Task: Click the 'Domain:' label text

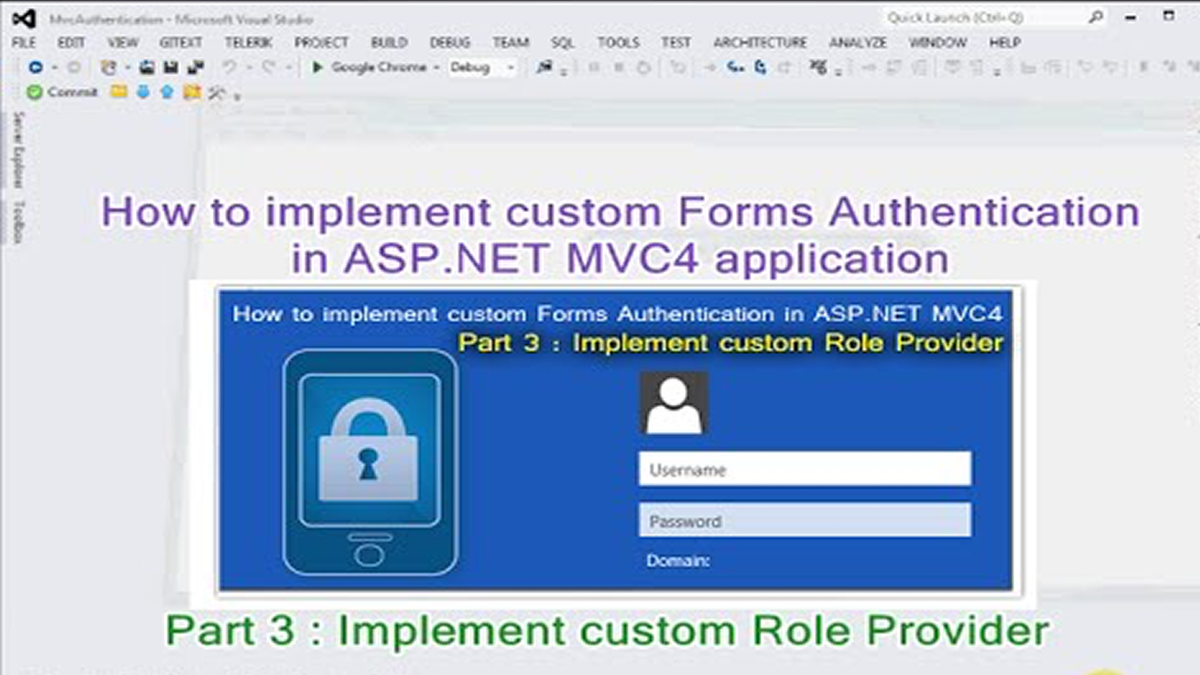Action: 678,561
